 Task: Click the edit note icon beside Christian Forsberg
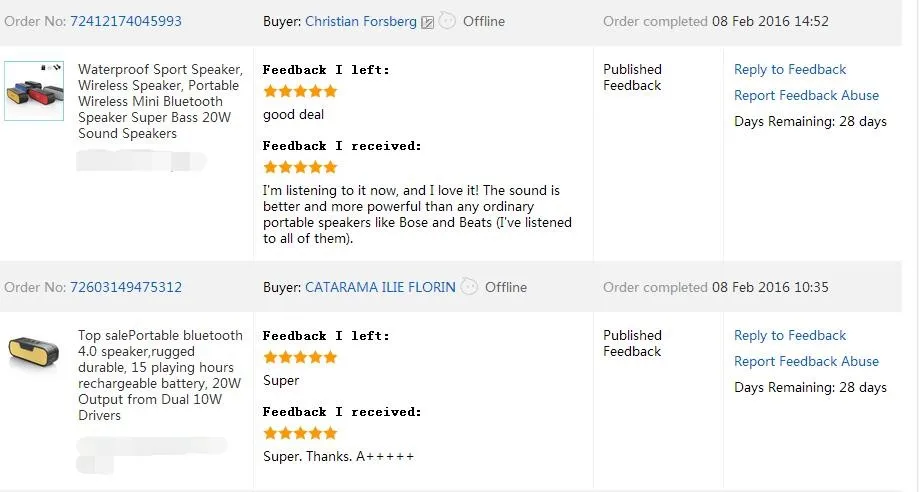pyautogui.click(x=428, y=22)
